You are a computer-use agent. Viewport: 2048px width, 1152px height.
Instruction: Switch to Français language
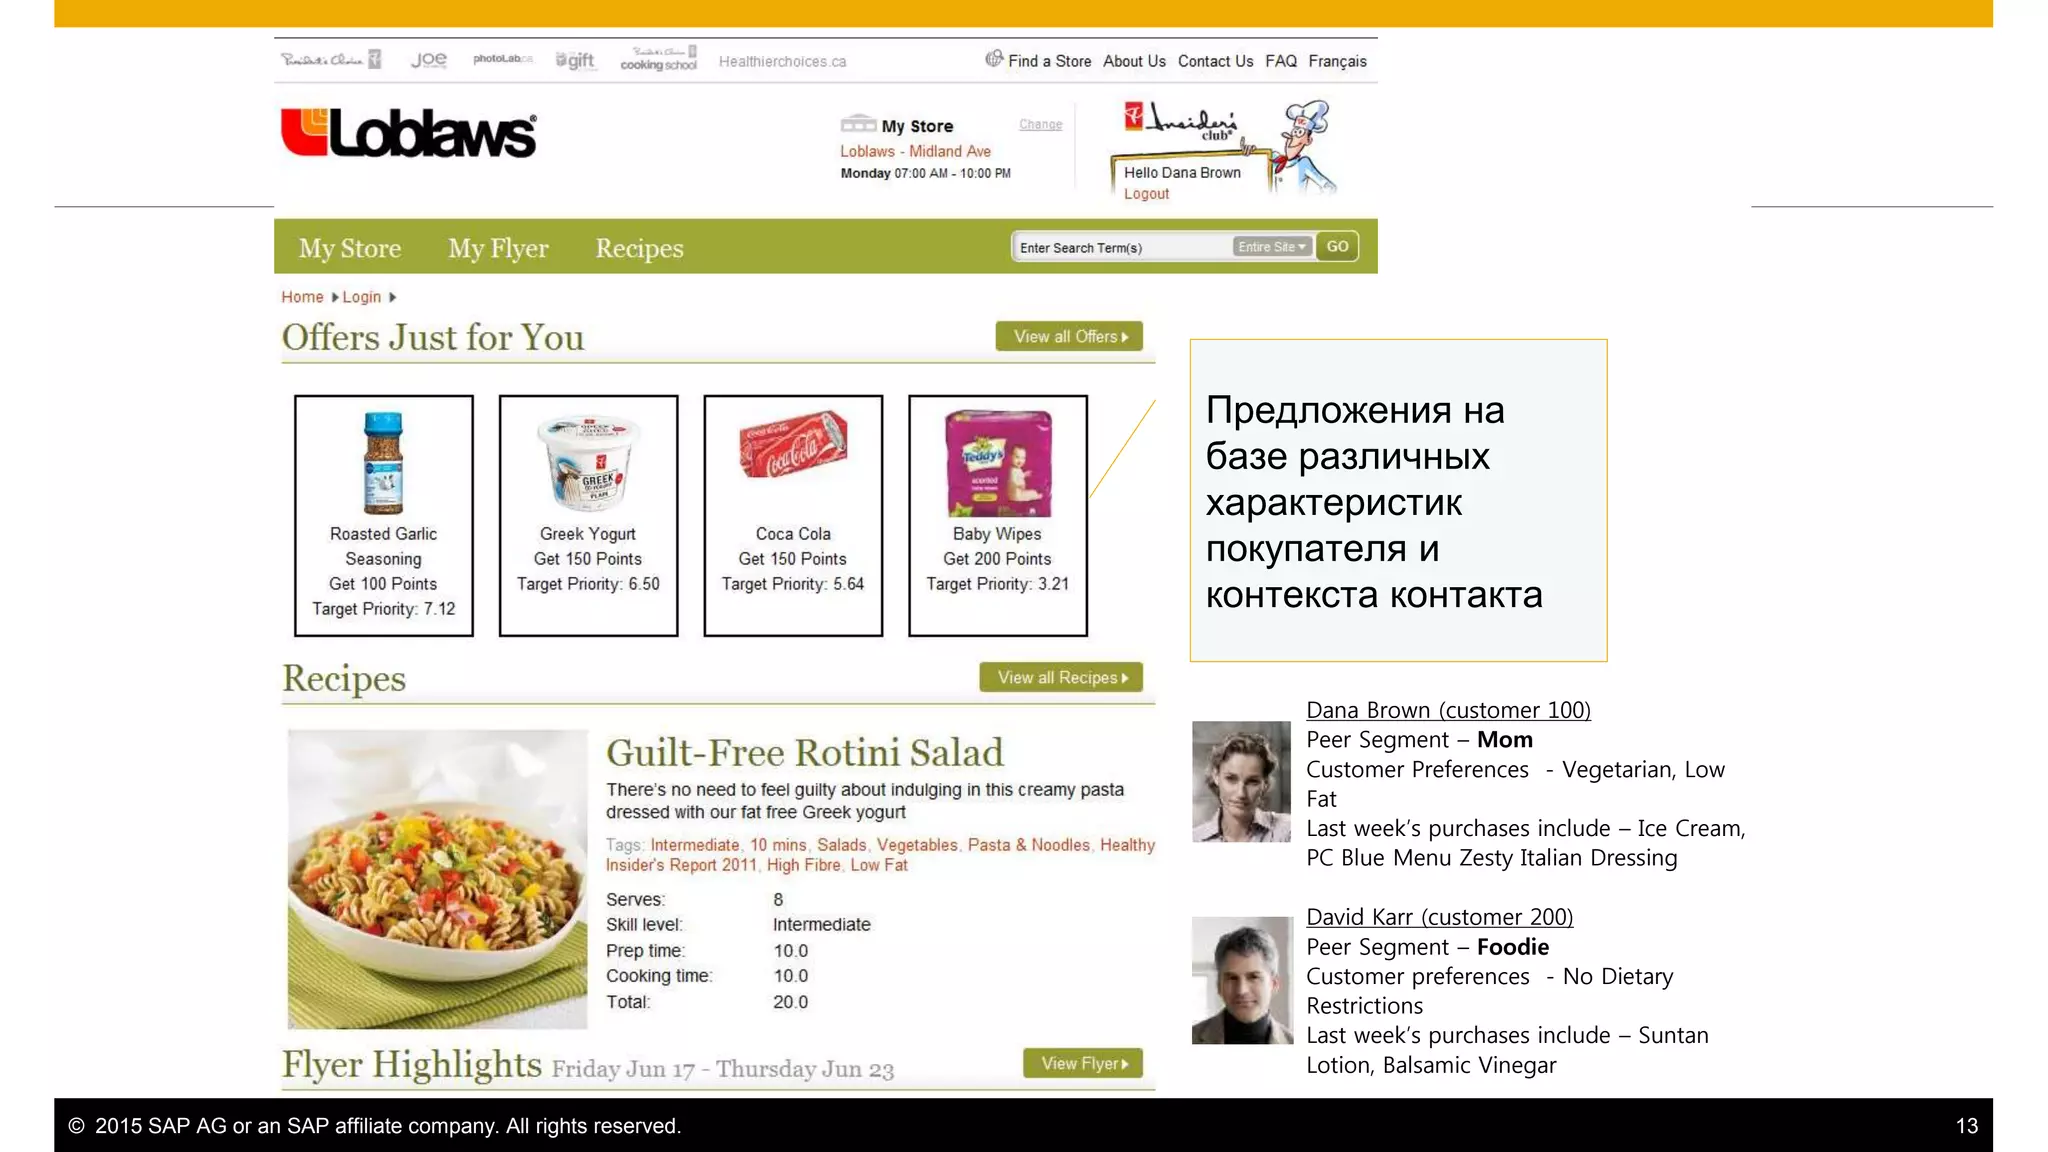(1337, 62)
